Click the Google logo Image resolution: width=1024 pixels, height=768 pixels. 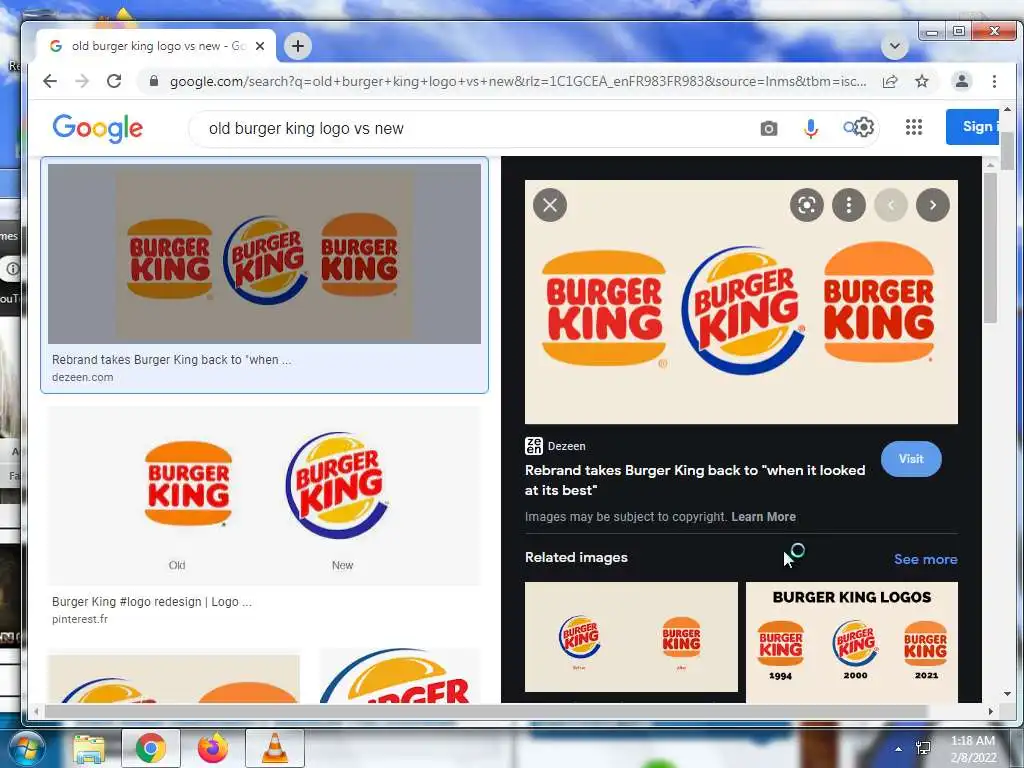tap(97, 128)
